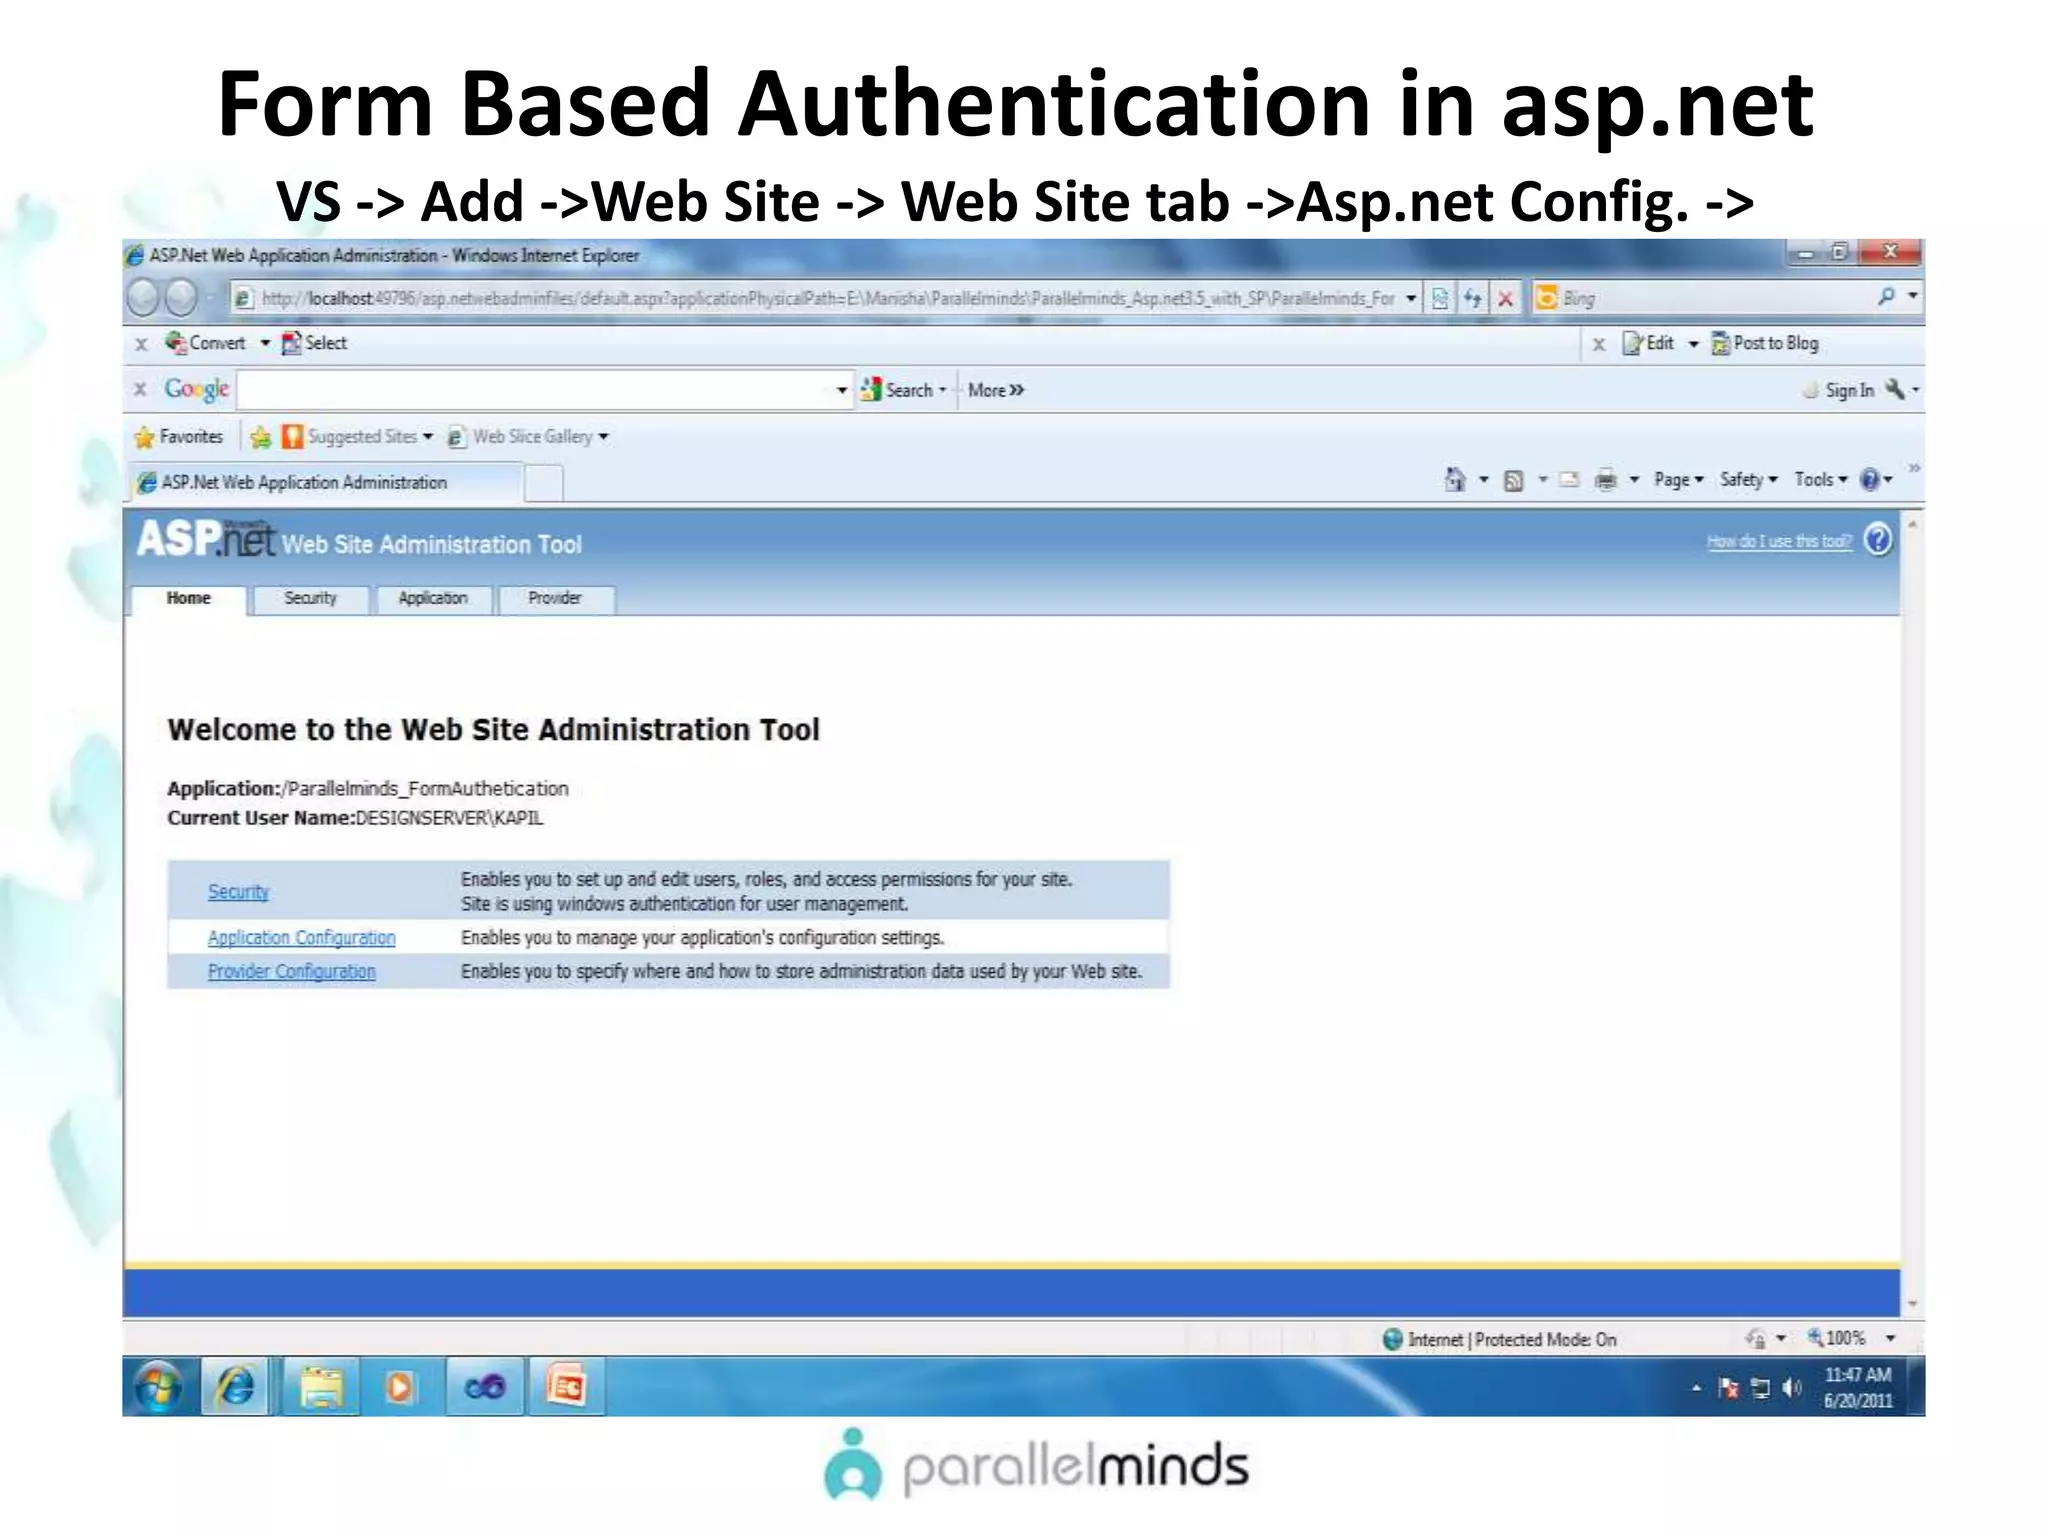Screen dimensions: 2048x1536
Task: Open the zoom level 100% dropdown
Action: (x=1890, y=1338)
